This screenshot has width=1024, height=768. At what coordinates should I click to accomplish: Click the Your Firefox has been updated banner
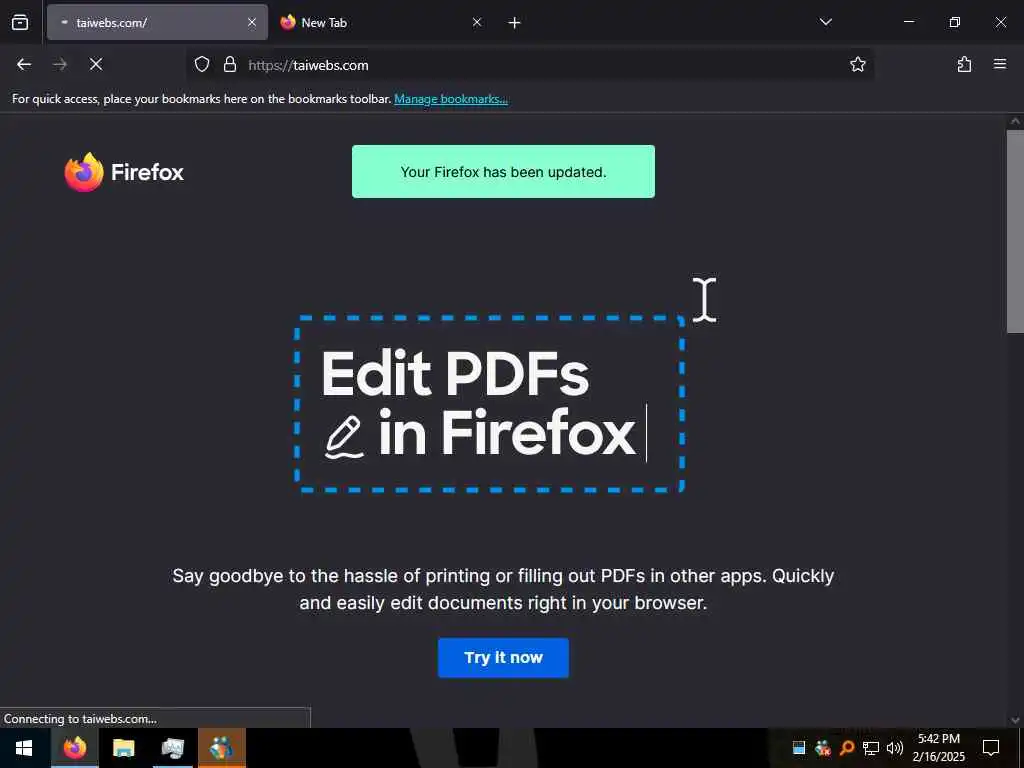click(x=503, y=172)
